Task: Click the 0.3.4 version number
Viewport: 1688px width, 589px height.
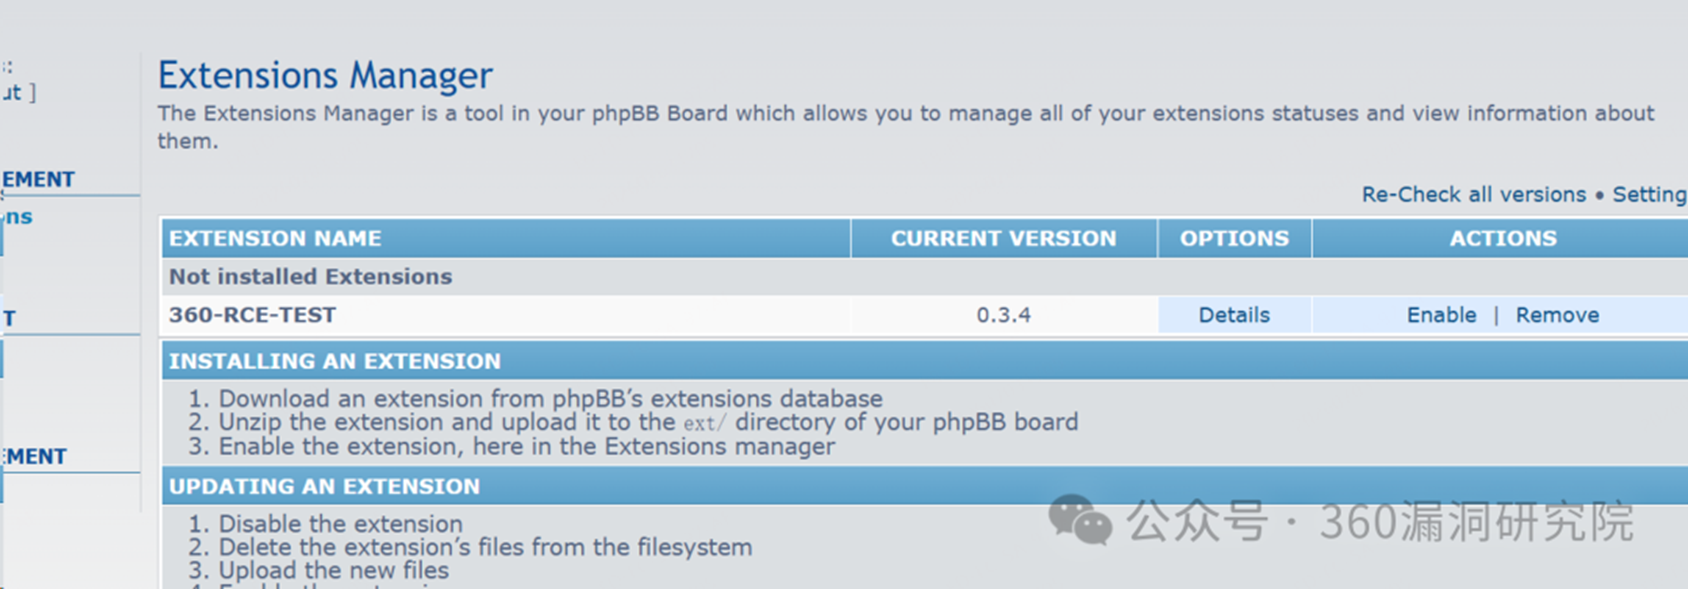Action: point(1003,315)
